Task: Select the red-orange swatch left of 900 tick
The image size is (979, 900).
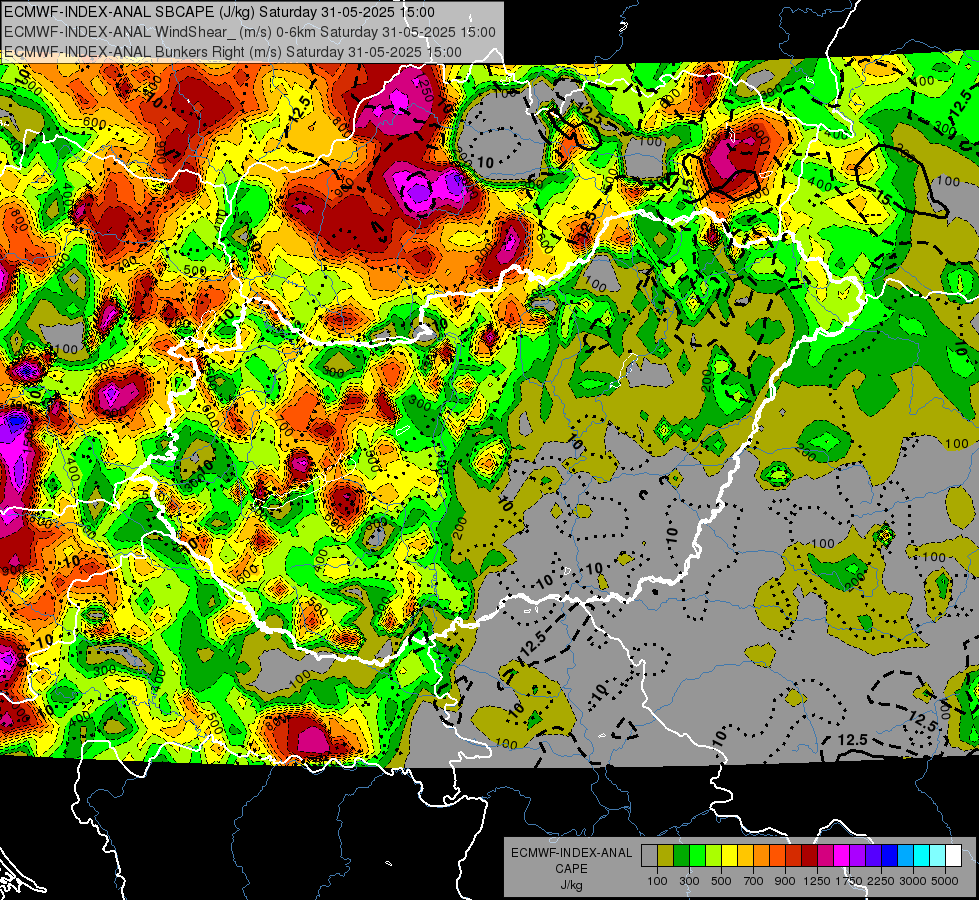Action: 777,856
